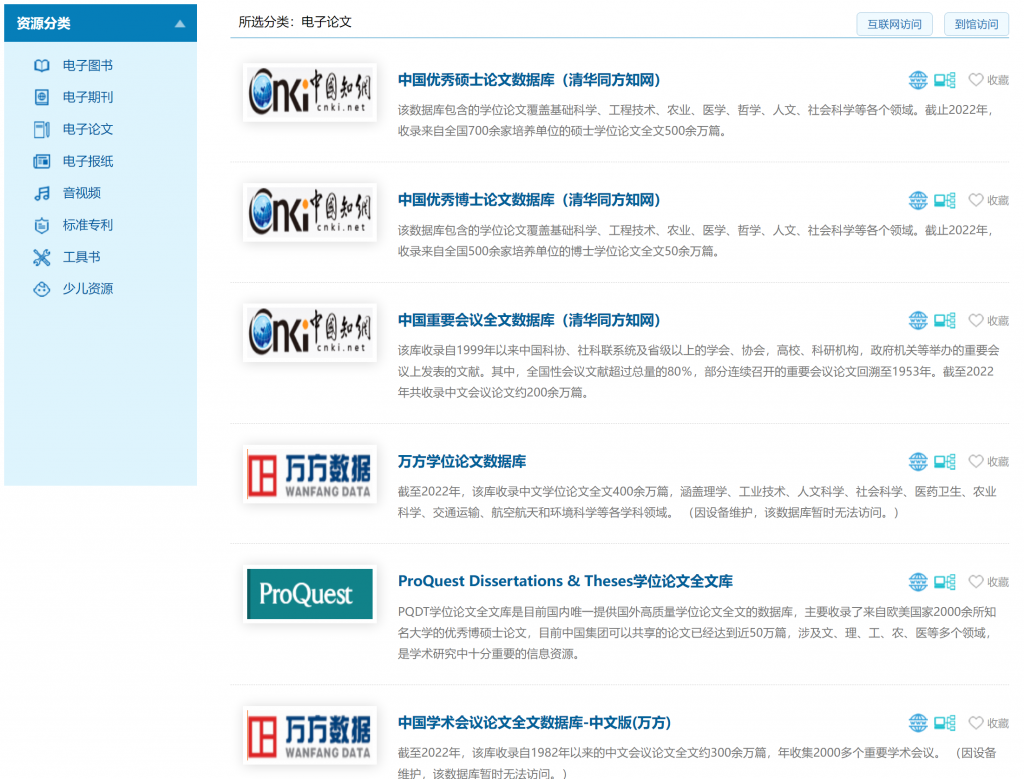Favorite 博士论文数据库 with heart icon
The width and height of the screenshot is (1024, 779).
[976, 200]
